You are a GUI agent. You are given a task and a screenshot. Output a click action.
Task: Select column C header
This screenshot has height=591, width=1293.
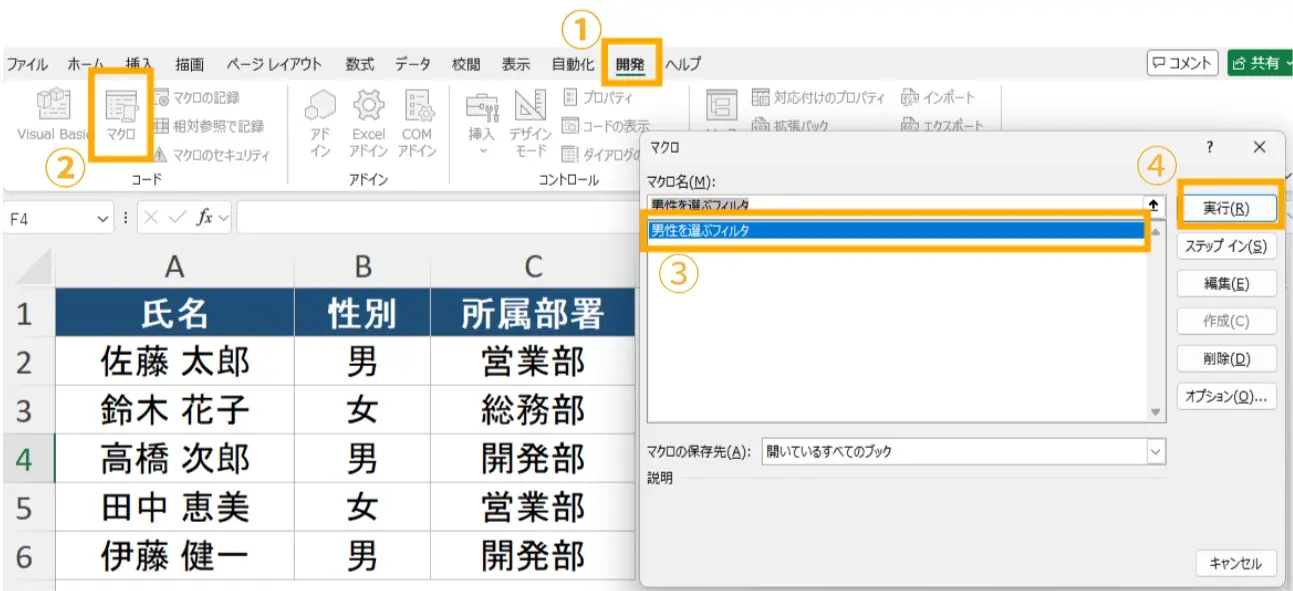(x=533, y=266)
